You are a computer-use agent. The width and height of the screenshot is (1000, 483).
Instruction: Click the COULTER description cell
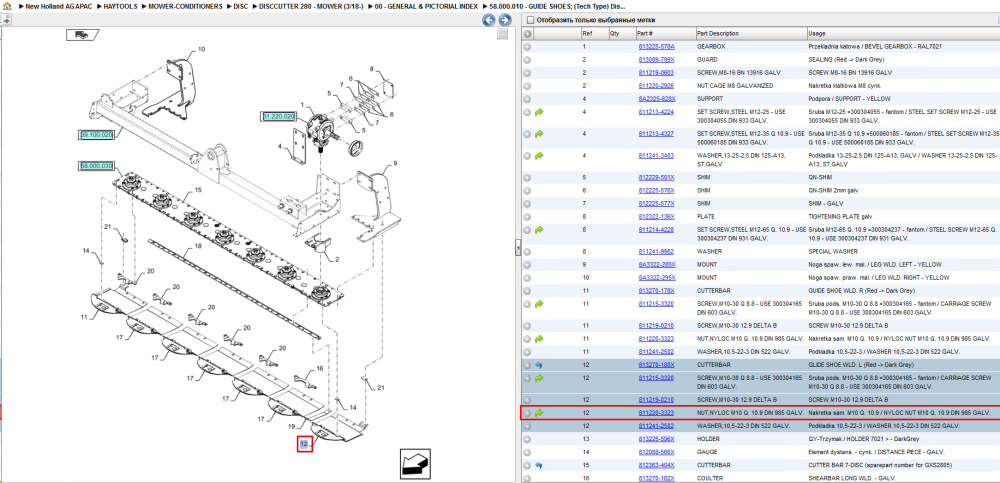[x=750, y=478]
